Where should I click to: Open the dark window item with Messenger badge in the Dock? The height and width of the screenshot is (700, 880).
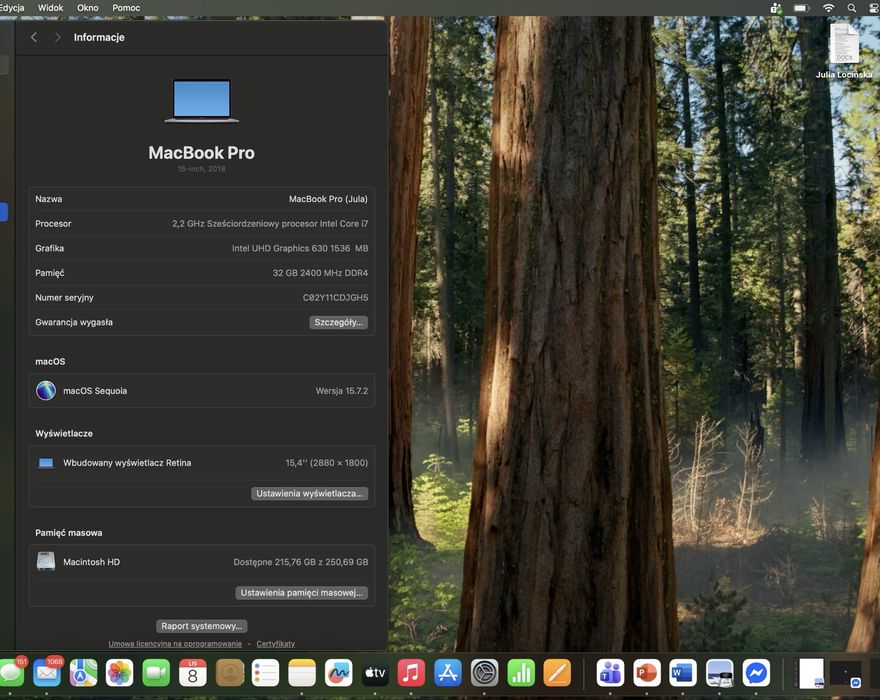tap(845, 674)
